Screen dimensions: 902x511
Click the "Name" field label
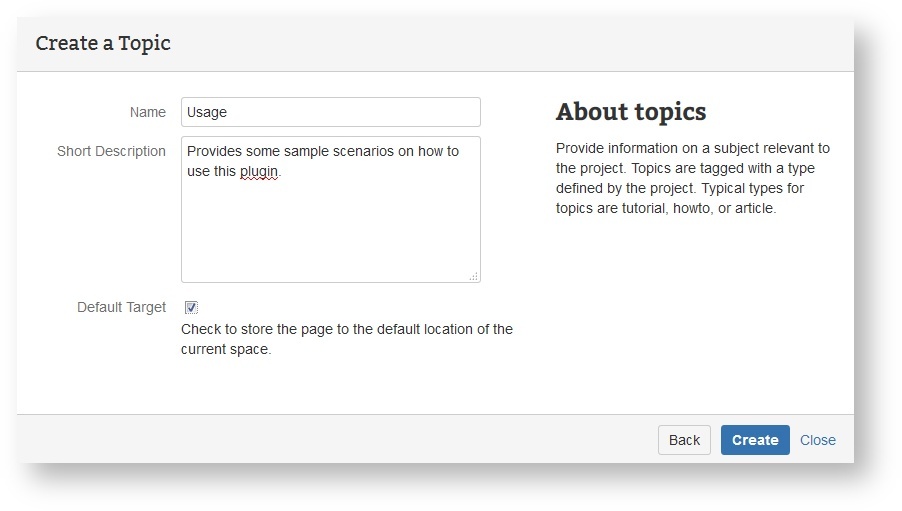(148, 112)
